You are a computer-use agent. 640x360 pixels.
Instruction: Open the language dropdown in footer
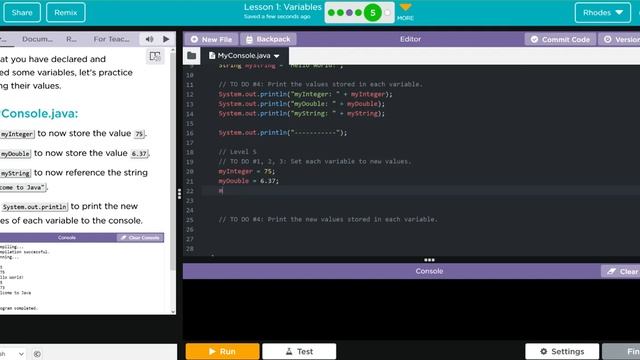tap(12, 354)
